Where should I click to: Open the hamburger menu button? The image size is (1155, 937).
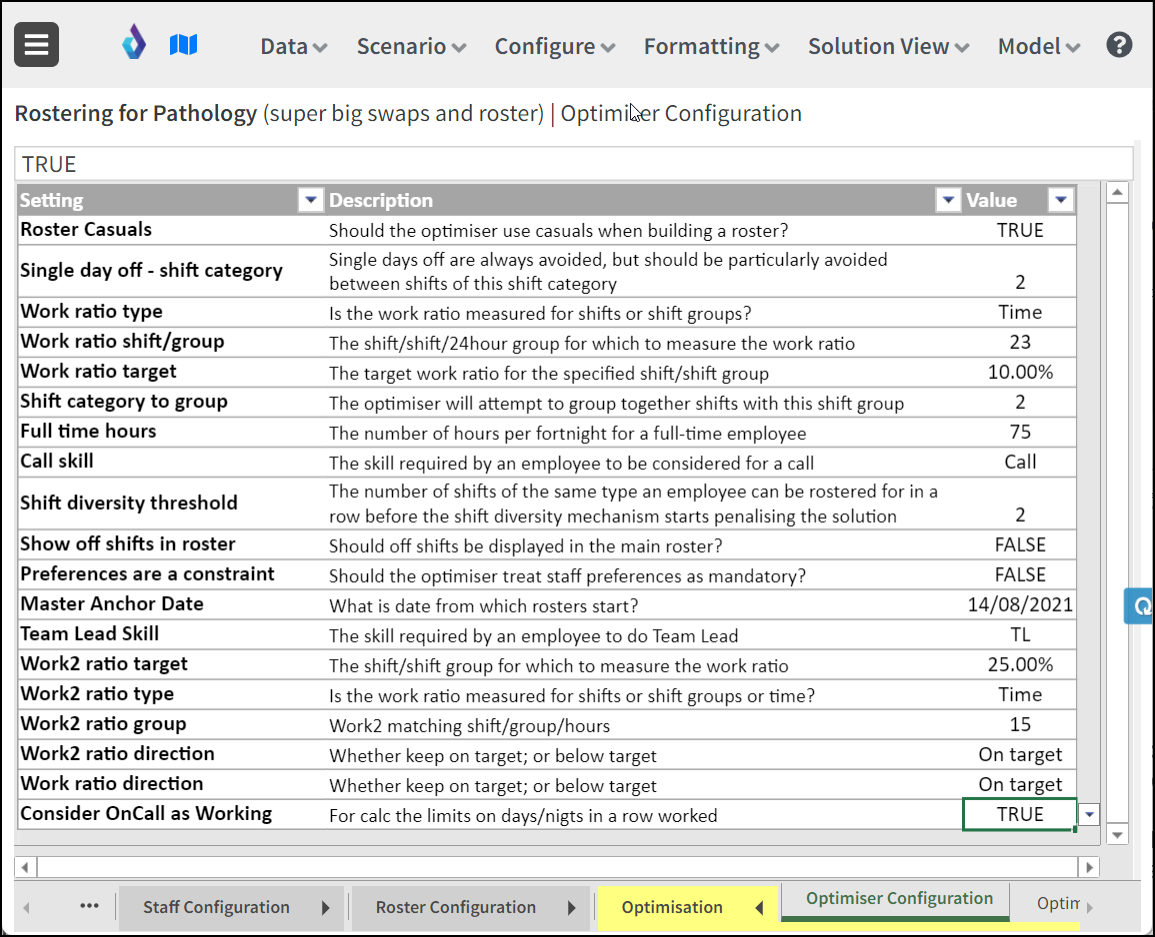point(36,45)
